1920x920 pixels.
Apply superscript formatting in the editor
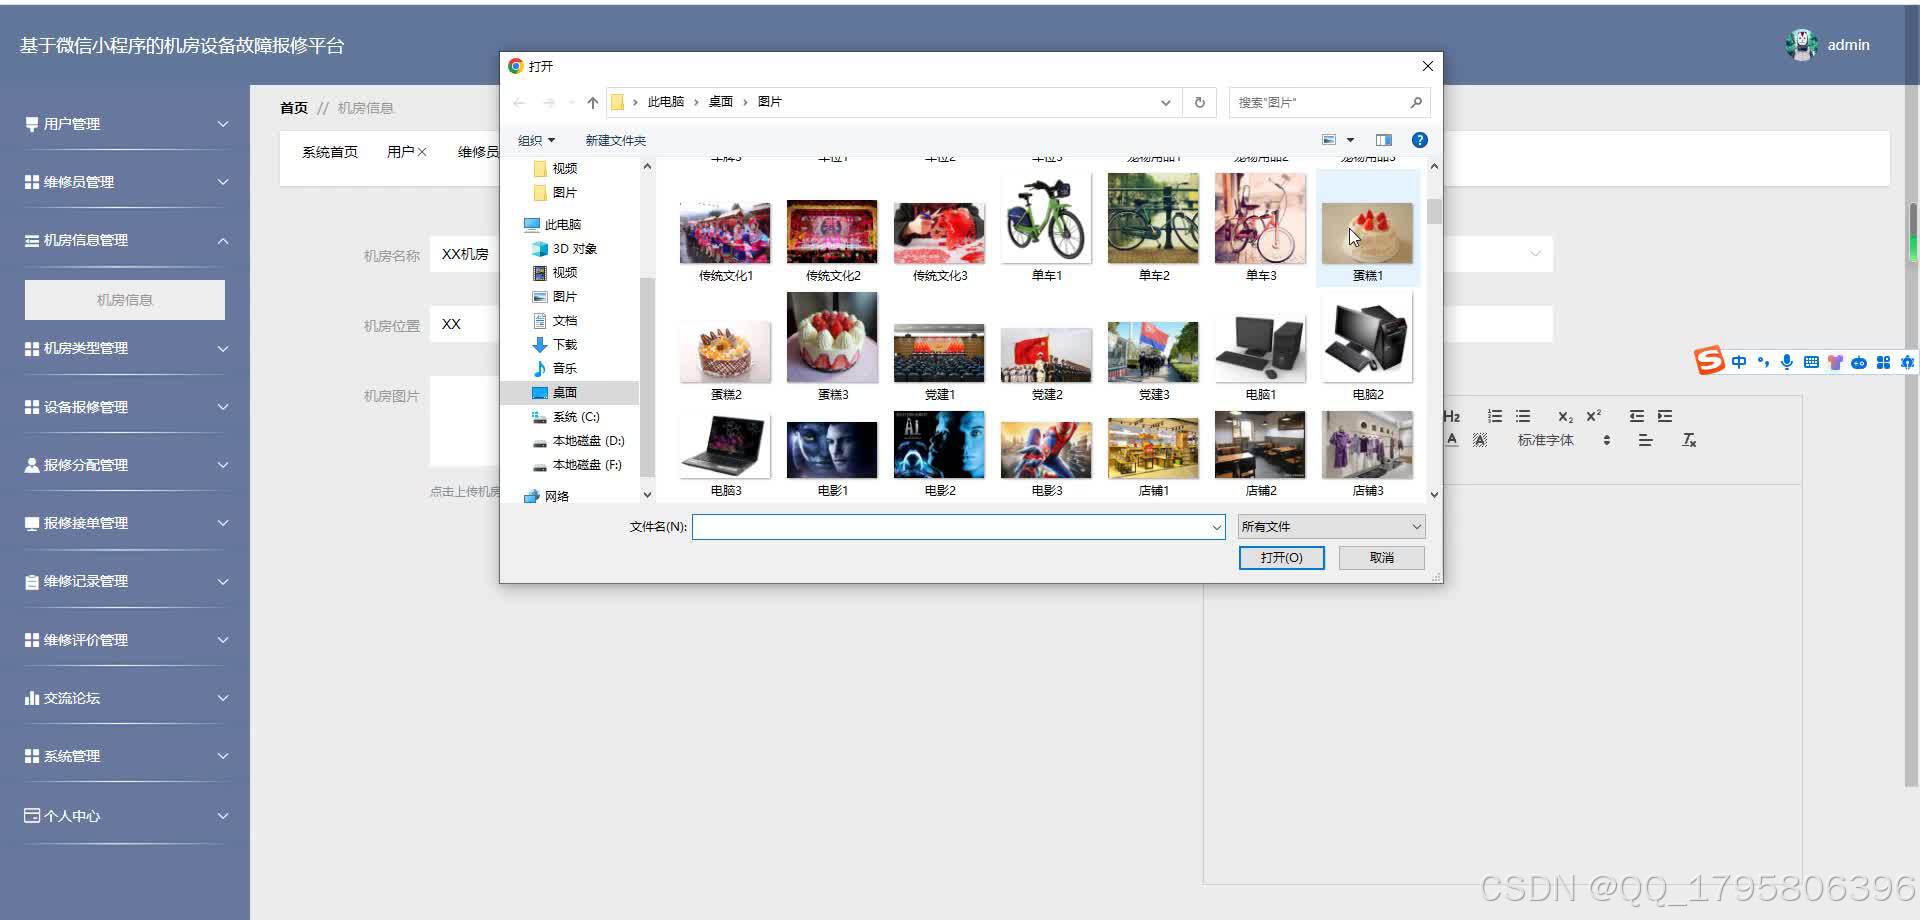coord(1594,416)
